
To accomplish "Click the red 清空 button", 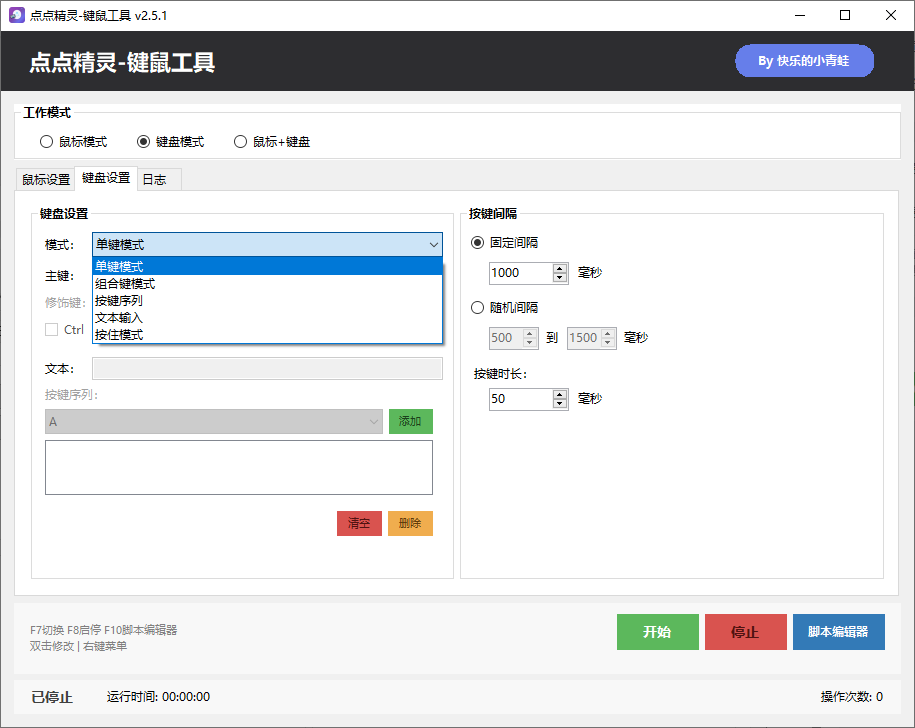I will [359, 523].
